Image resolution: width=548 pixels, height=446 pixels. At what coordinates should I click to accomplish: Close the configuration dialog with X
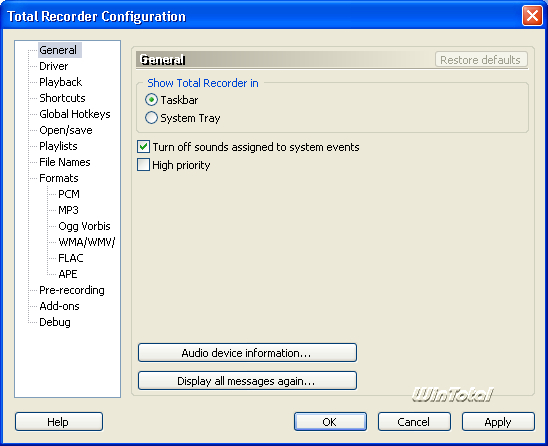[x=532, y=16]
